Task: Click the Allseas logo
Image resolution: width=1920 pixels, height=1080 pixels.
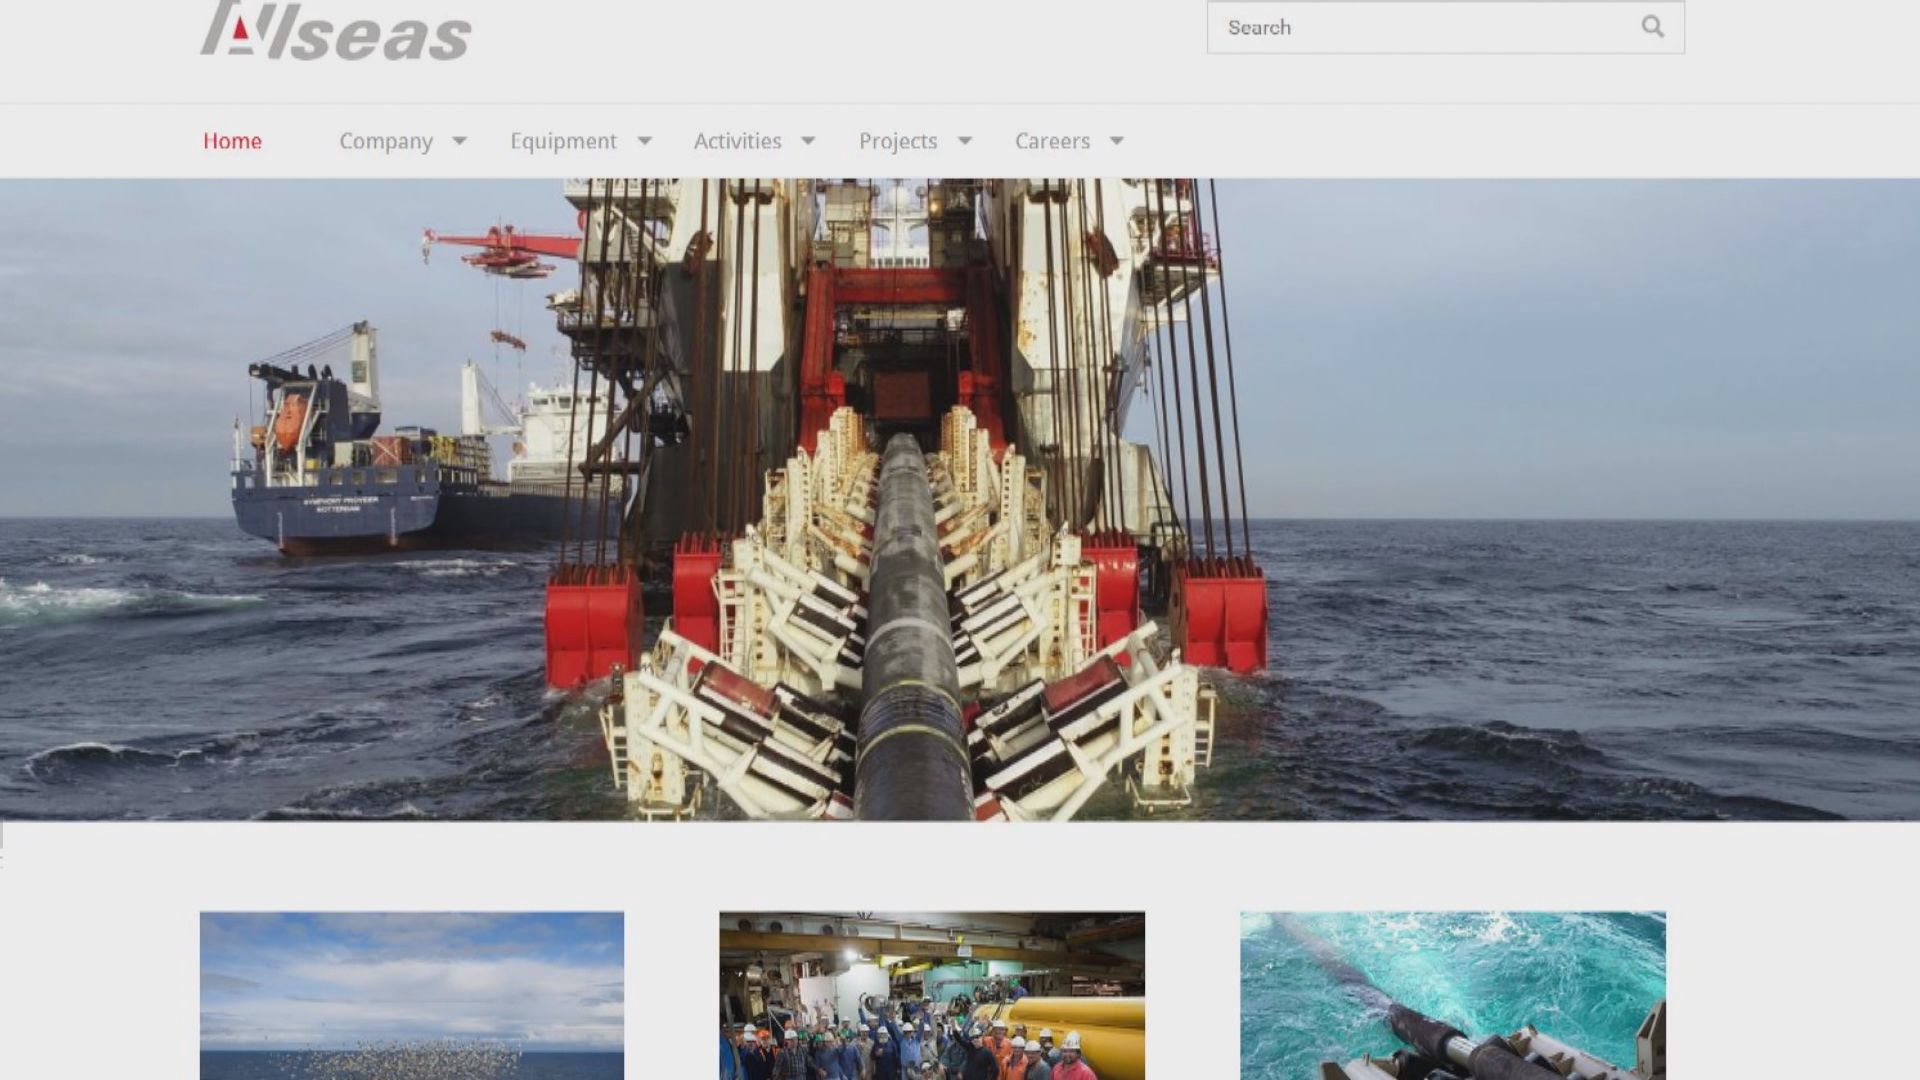Action: click(x=335, y=32)
